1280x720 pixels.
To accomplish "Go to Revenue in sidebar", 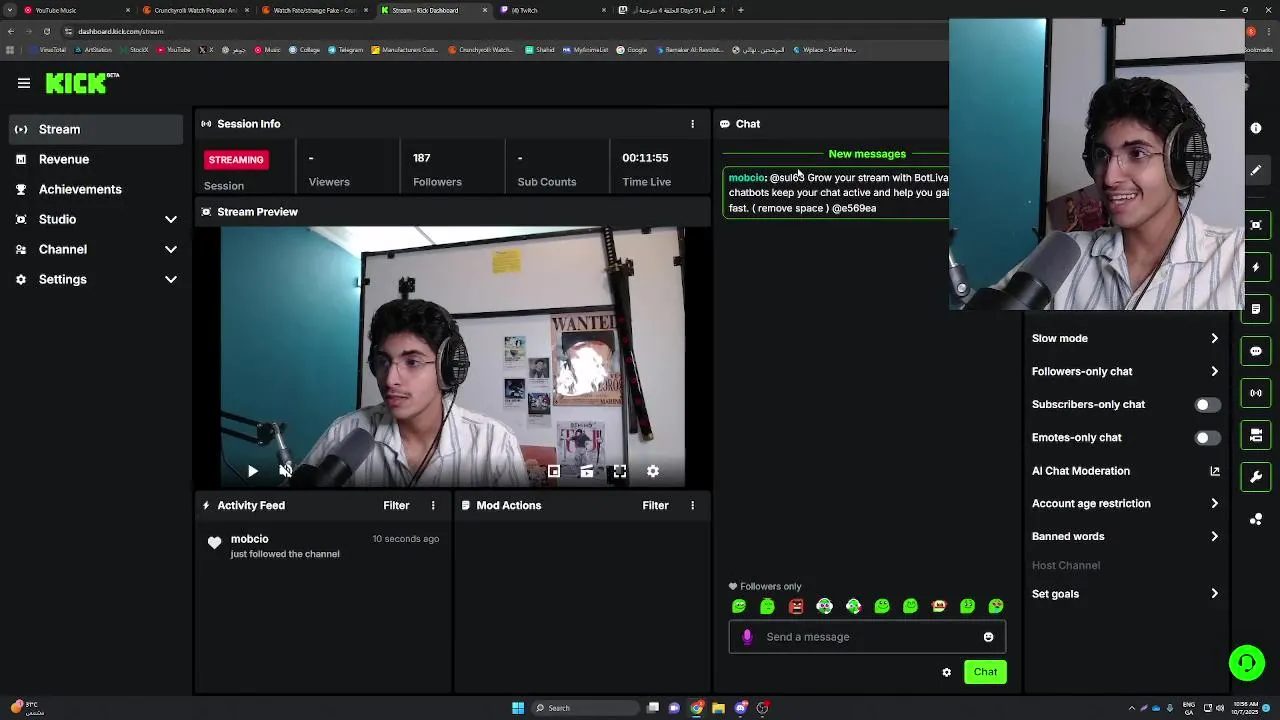I will coord(96,159).
